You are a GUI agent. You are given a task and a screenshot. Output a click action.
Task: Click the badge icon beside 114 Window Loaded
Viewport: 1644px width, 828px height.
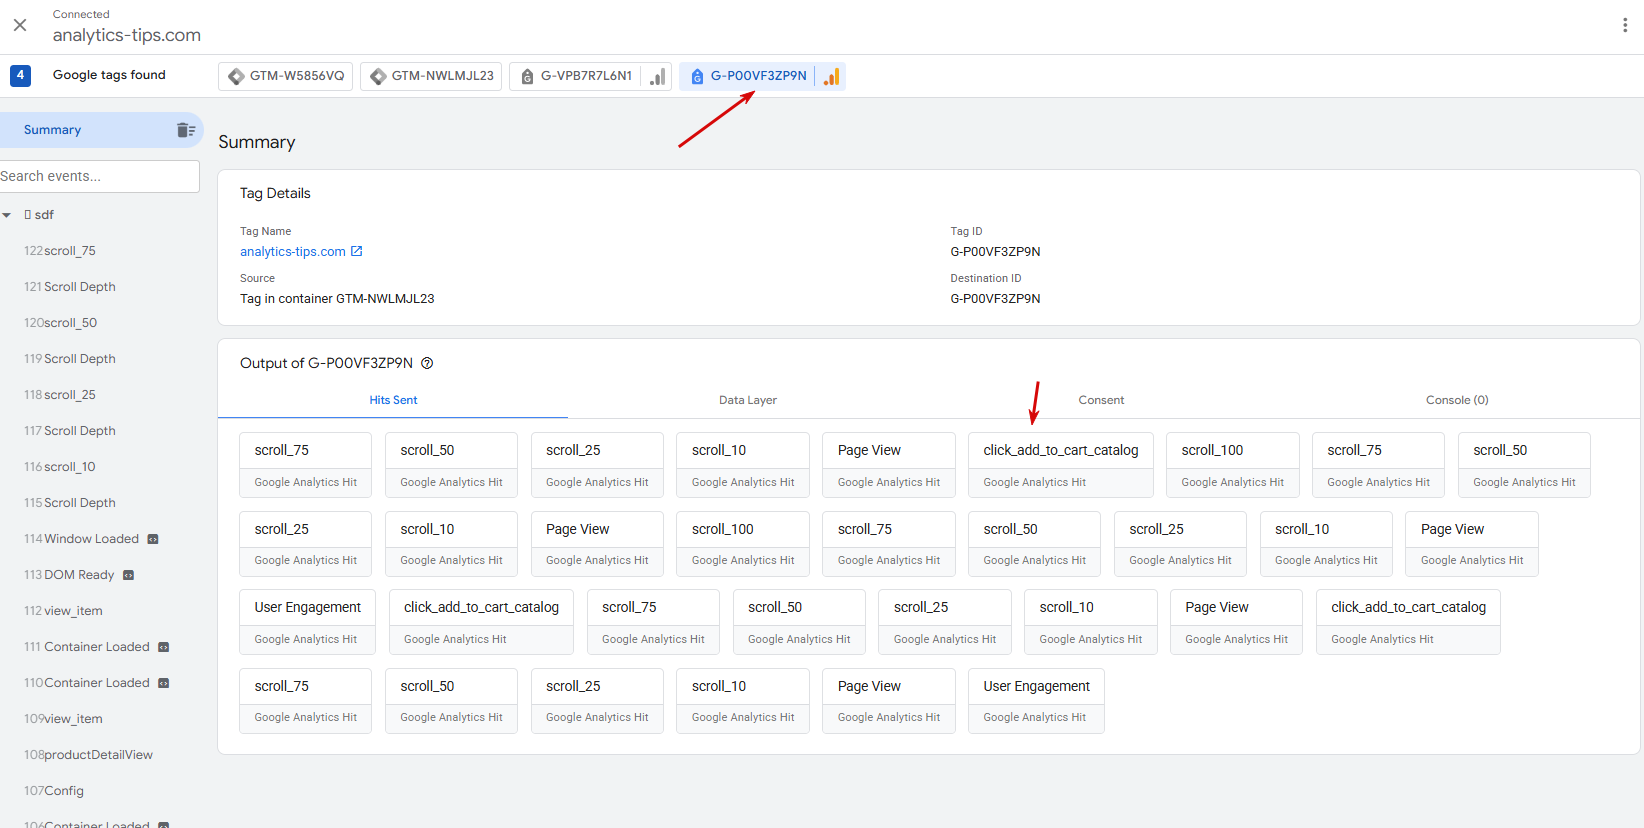[x=153, y=539]
